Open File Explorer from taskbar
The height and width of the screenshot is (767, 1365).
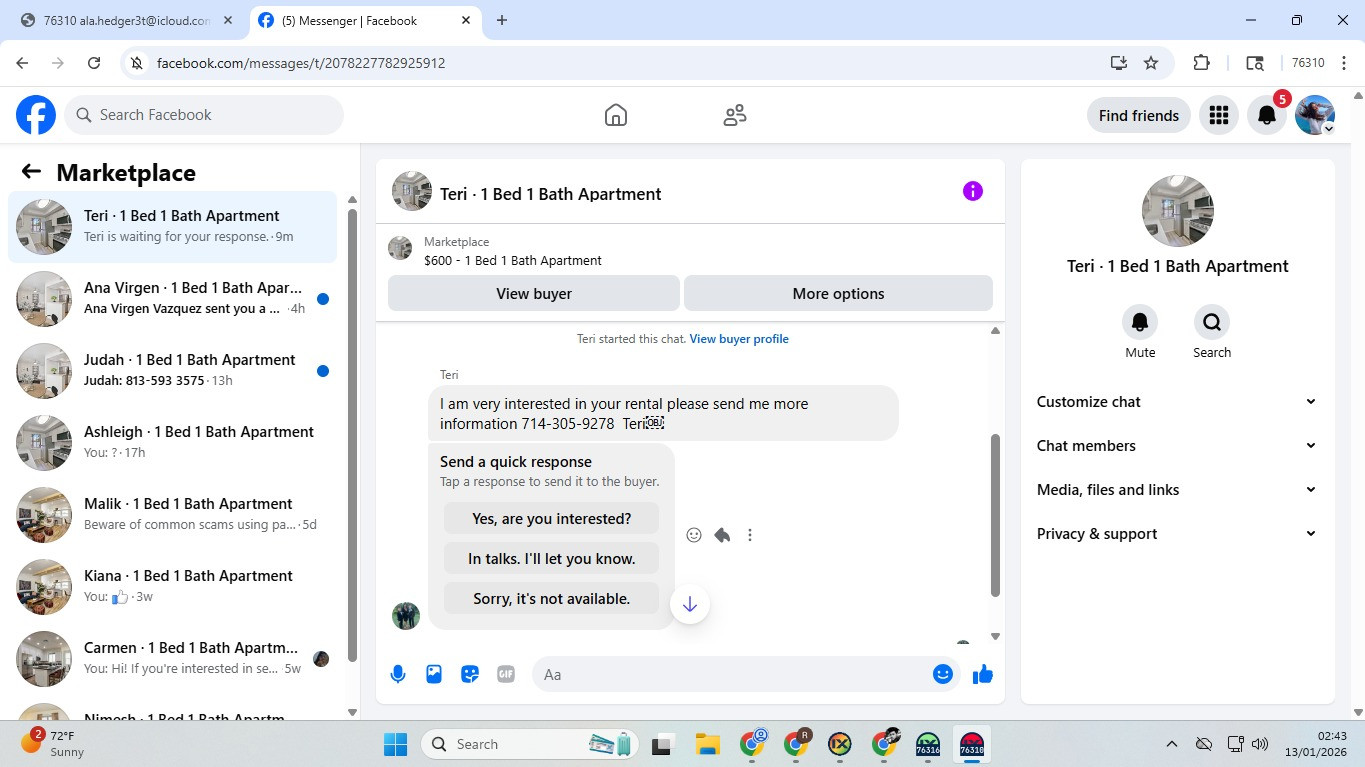point(708,744)
